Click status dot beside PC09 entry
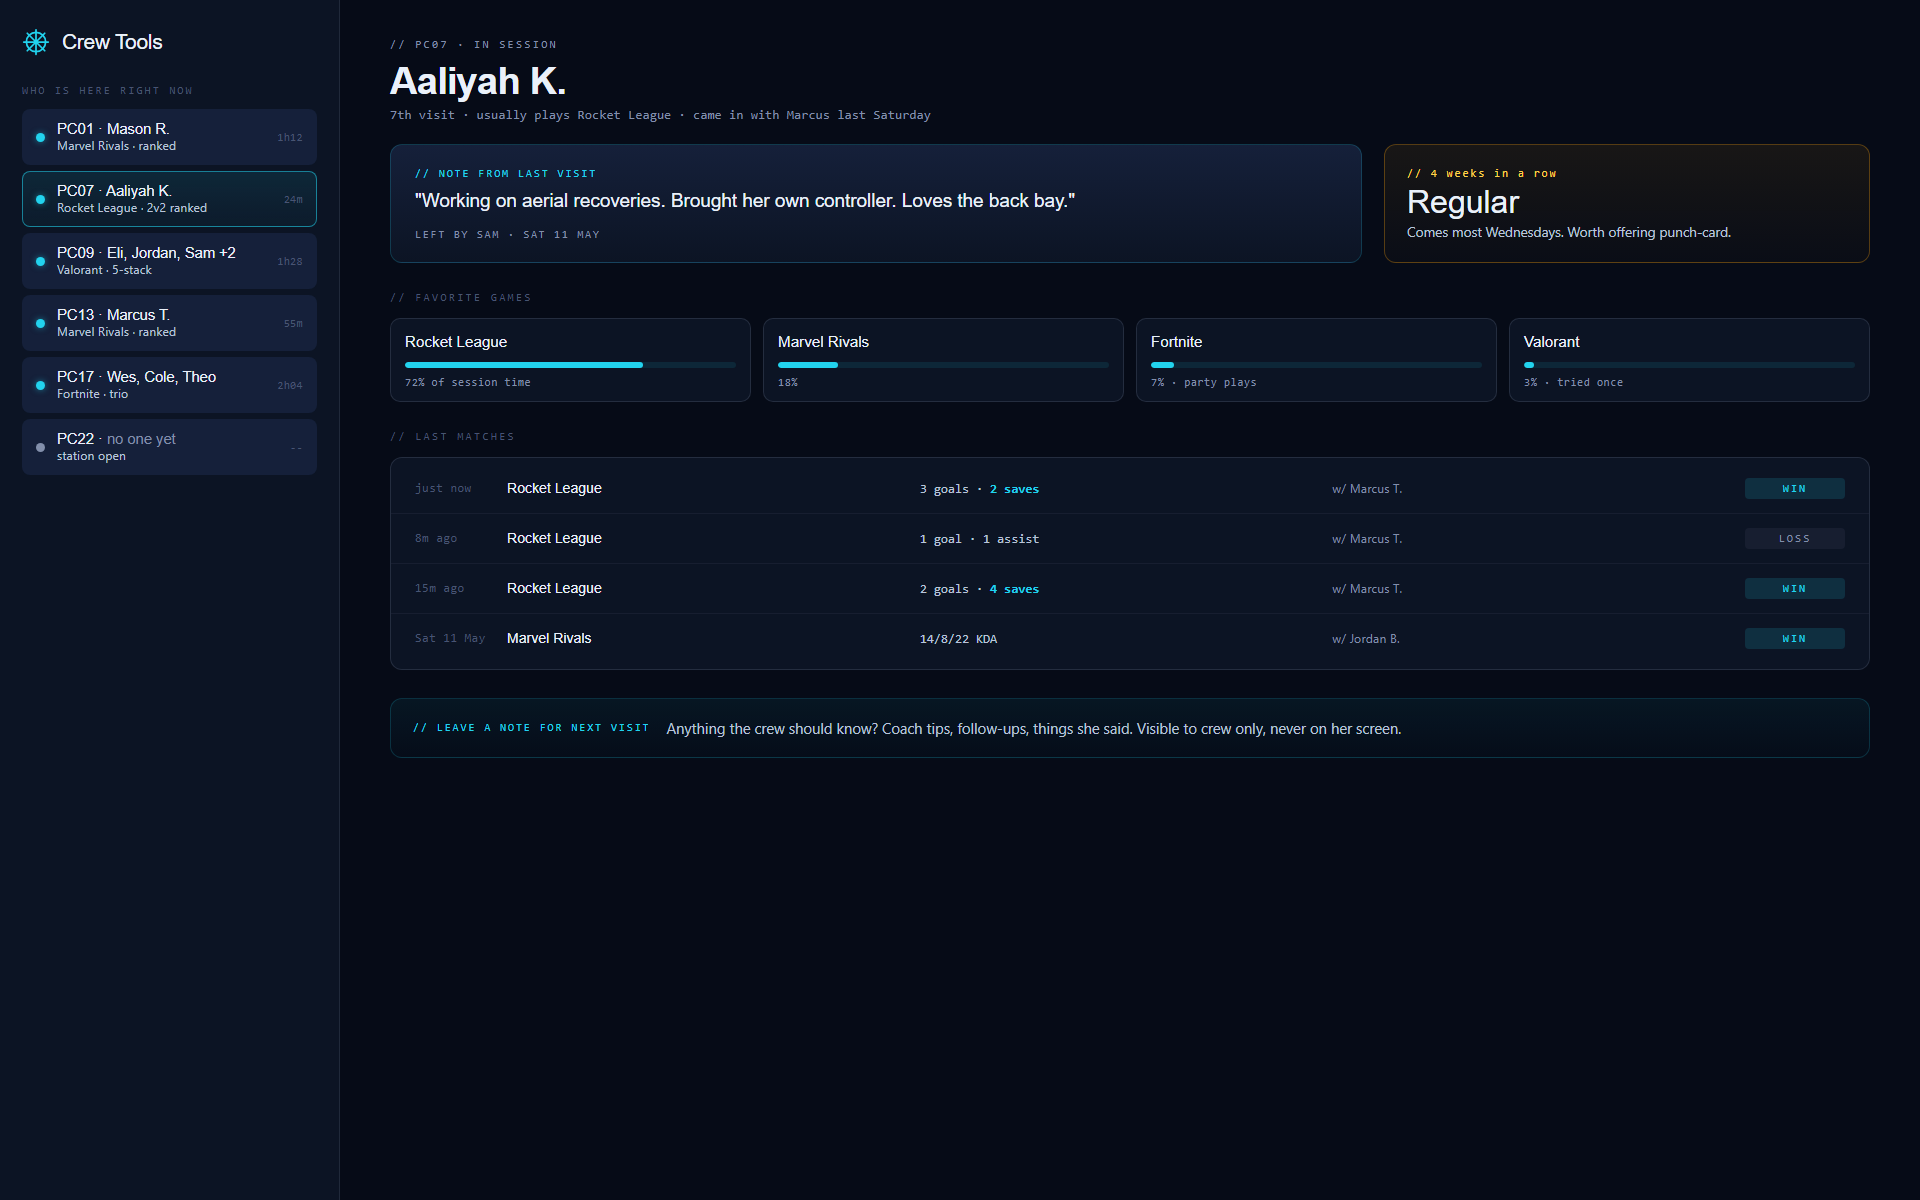The width and height of the screenshot is (1920, 1200). coord(40,261)
